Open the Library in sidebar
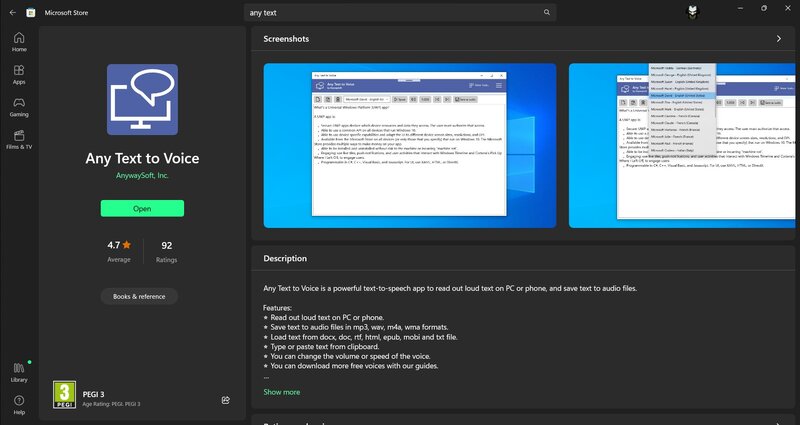This screenshot has width=800, height=425. pos(19,372)
